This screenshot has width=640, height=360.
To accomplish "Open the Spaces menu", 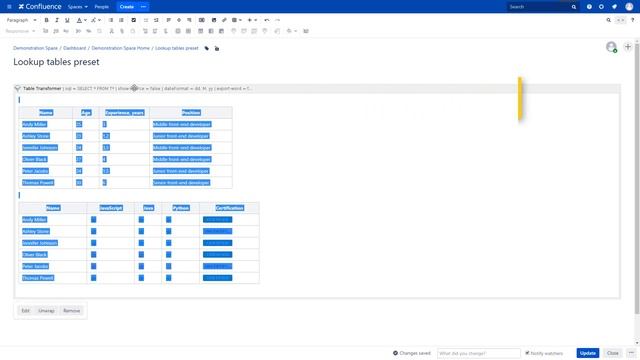I will point(78,7).
